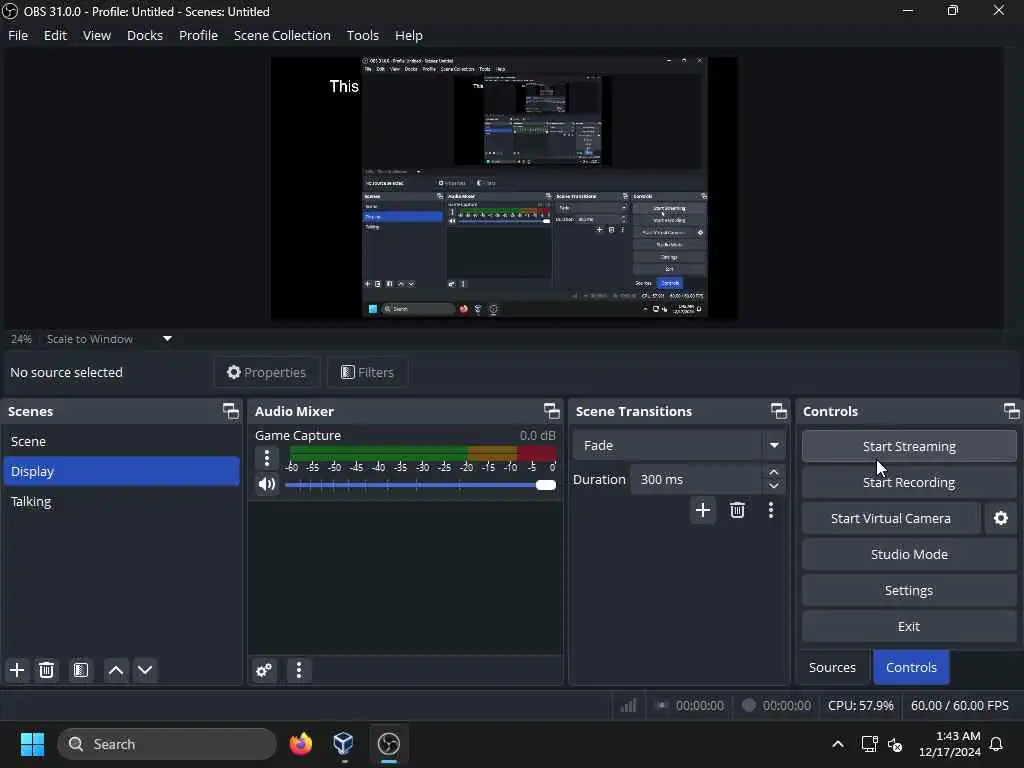
Task: Open advanced audio properties gears icon
Action: click(x=264, y=670)
